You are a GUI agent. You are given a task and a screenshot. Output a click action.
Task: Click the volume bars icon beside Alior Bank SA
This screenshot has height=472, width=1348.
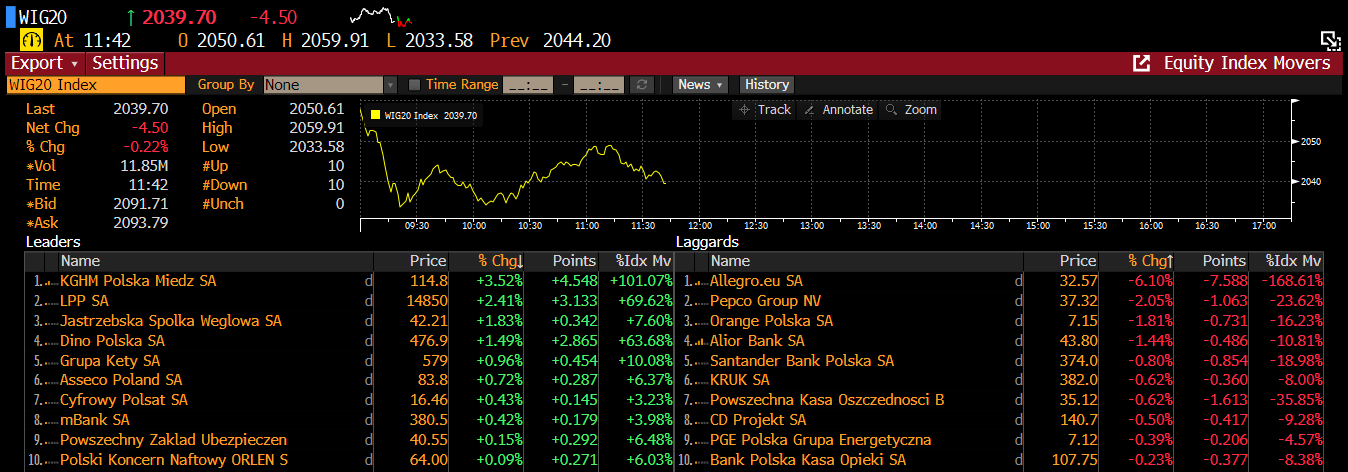click(x=702, y=341)
